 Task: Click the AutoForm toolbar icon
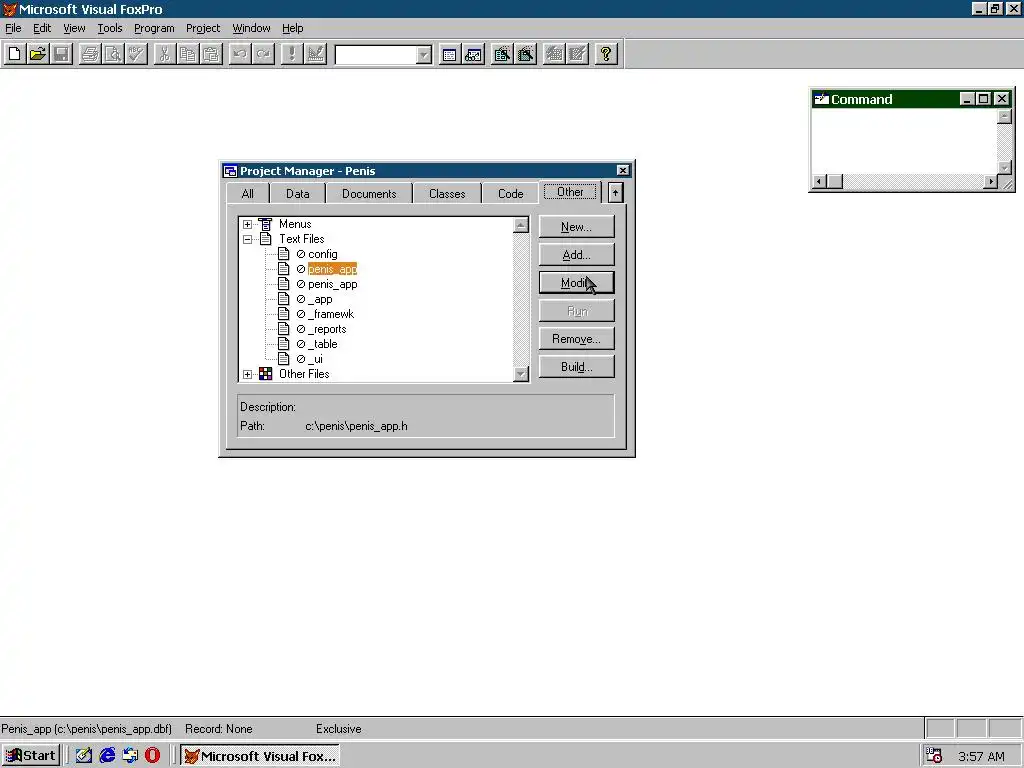pyautogui.click(x=554, y=54)
